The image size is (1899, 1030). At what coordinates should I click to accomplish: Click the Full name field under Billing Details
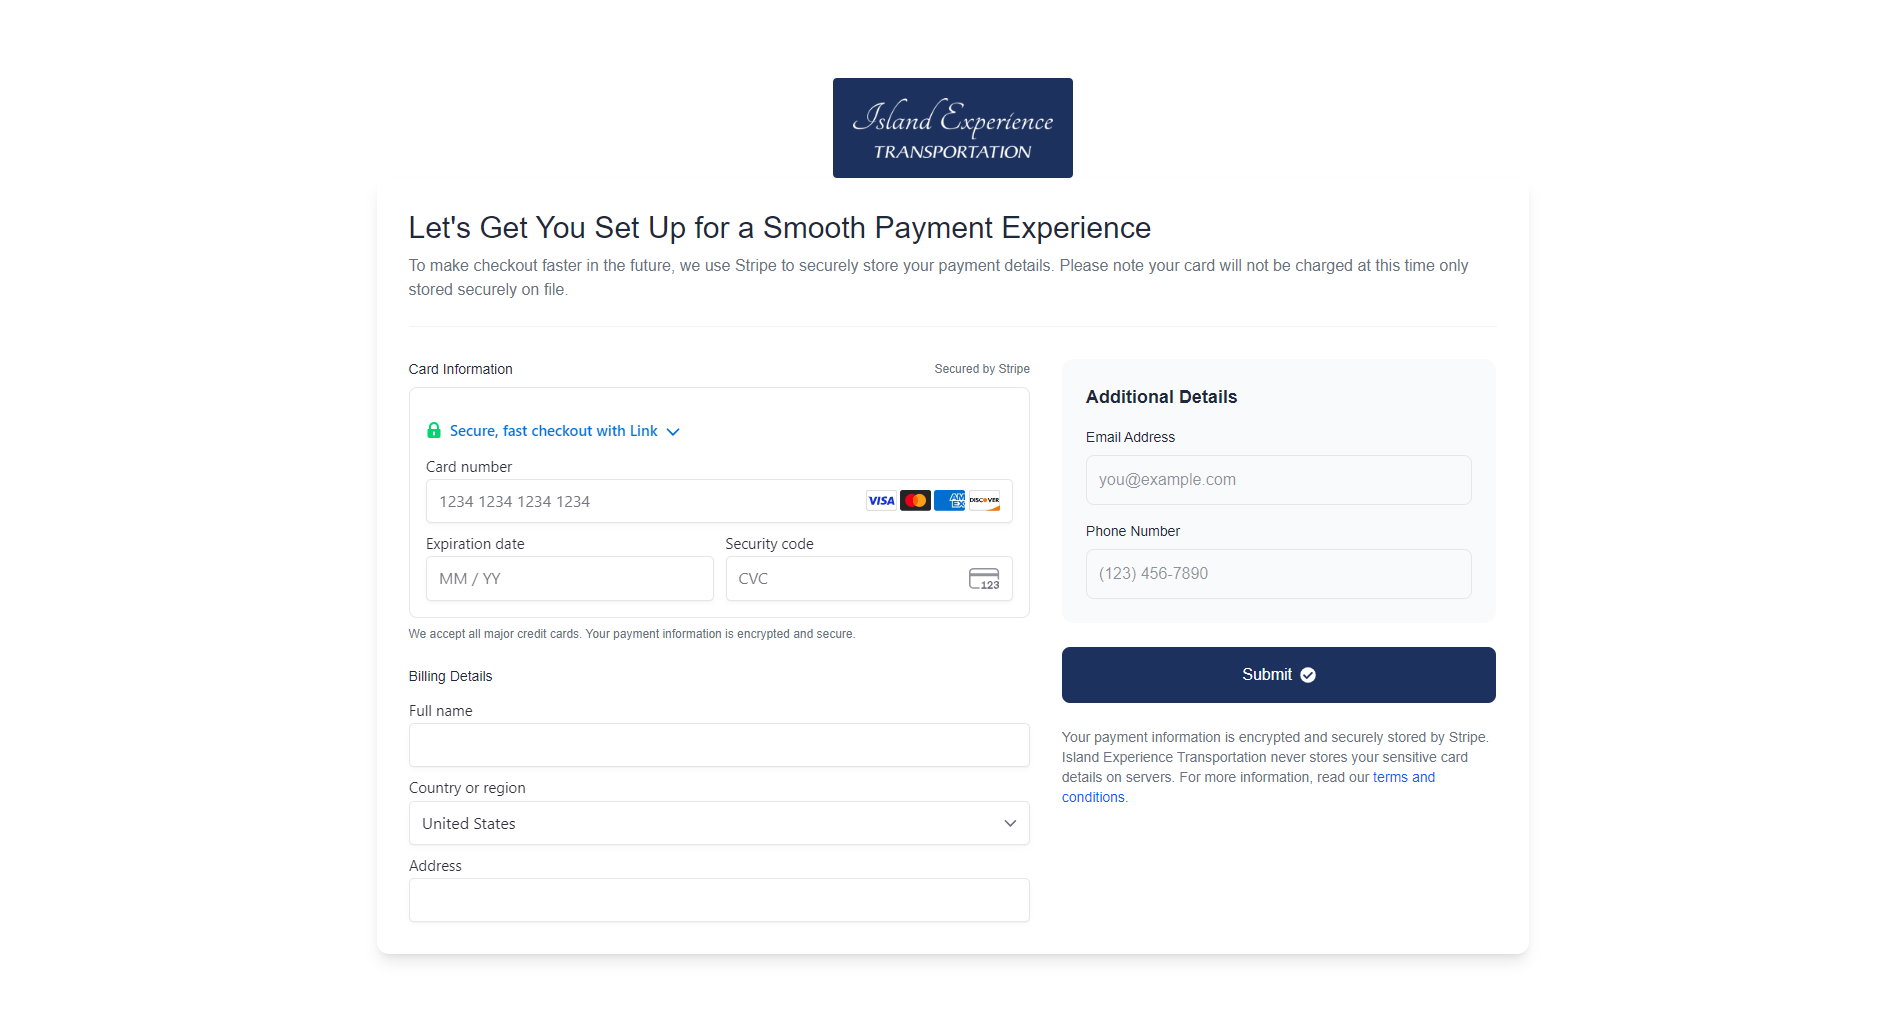click(718, 744)
